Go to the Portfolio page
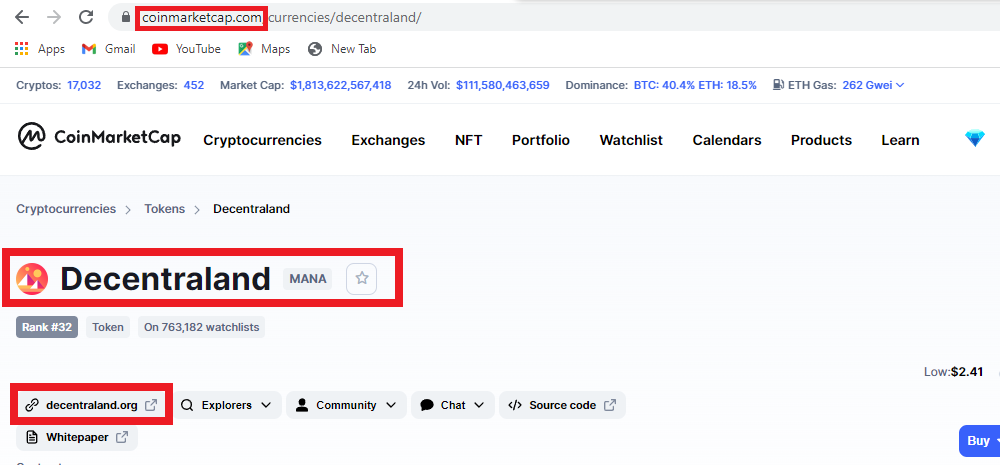 (x=541, y=140)
